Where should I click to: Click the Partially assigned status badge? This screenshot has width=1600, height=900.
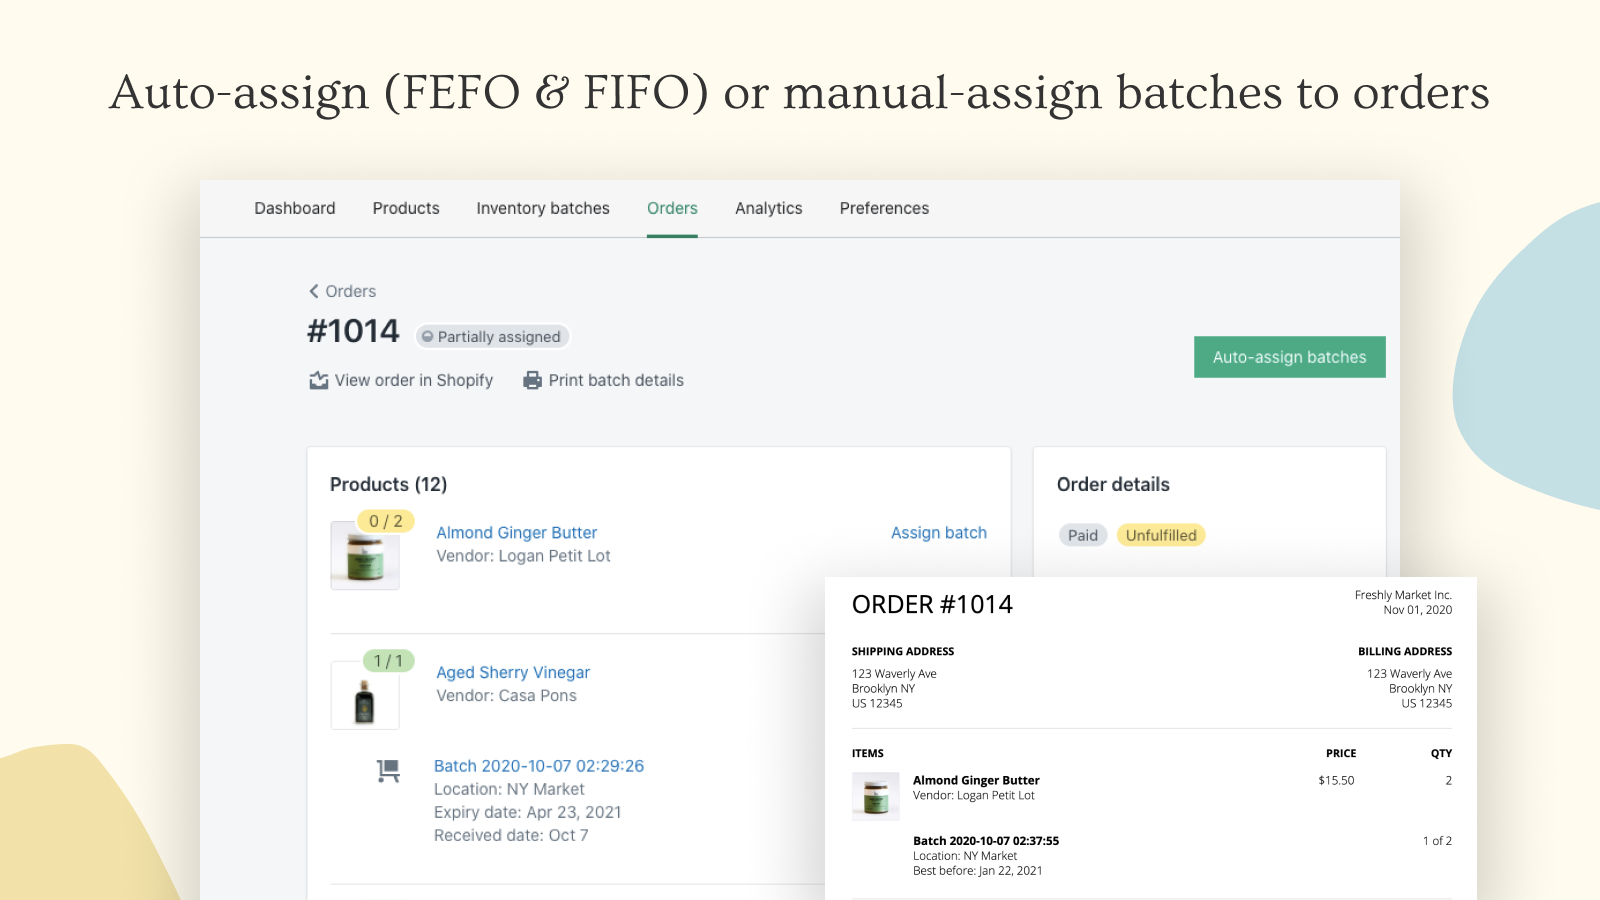492,337
